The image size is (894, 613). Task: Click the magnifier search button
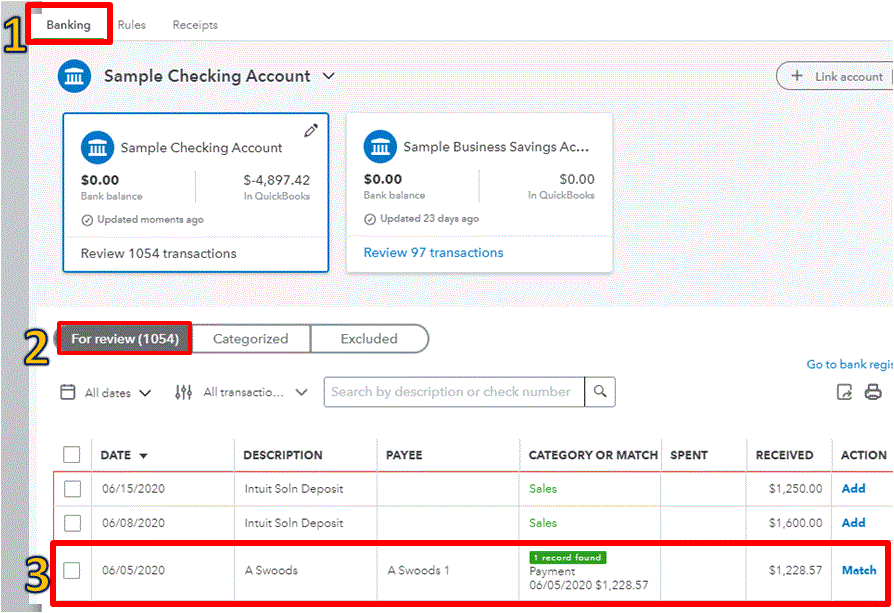pos(600,392)
